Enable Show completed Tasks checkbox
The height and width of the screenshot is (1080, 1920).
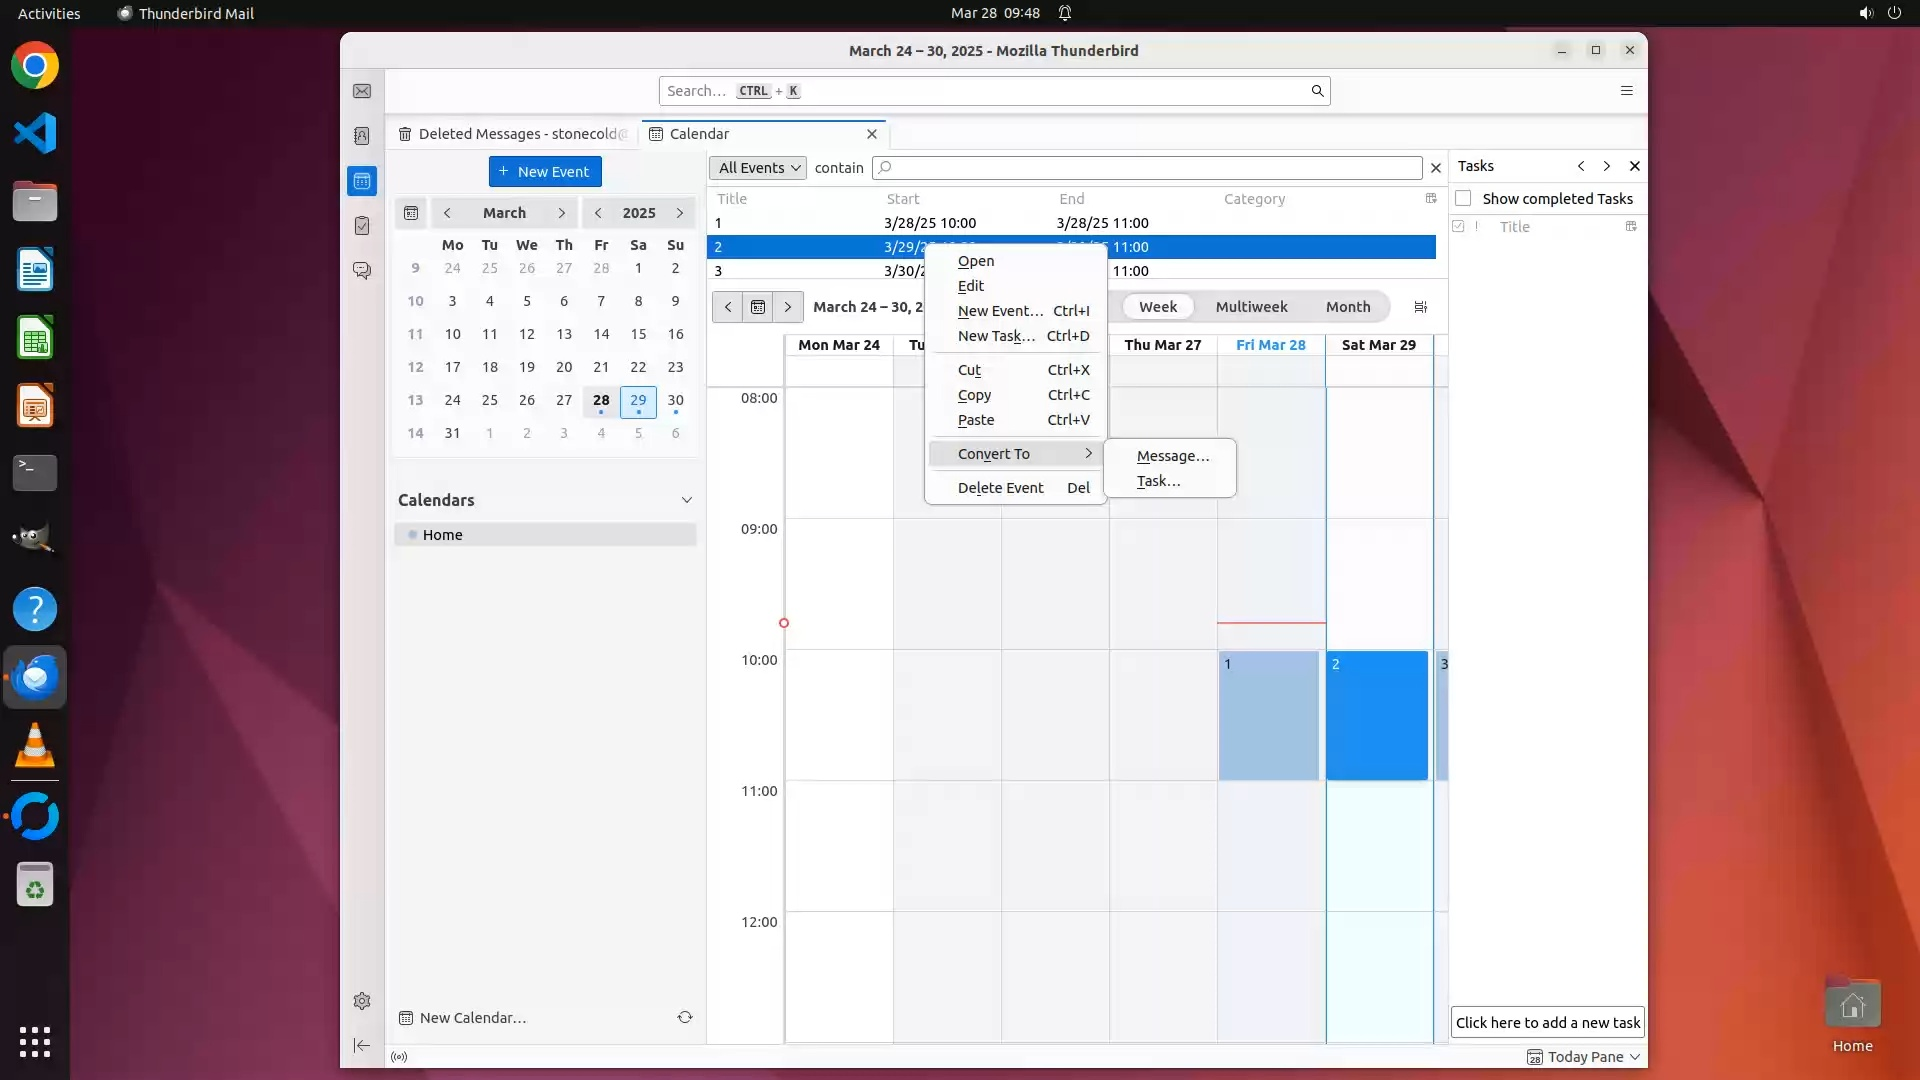pos(1464,198)
